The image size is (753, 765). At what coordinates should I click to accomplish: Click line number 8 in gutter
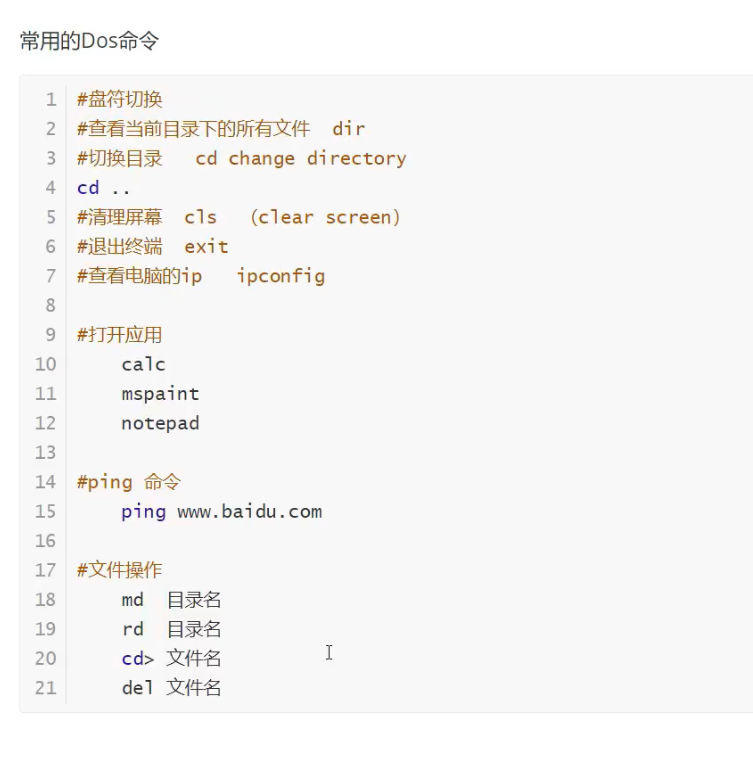click(51, 305)
